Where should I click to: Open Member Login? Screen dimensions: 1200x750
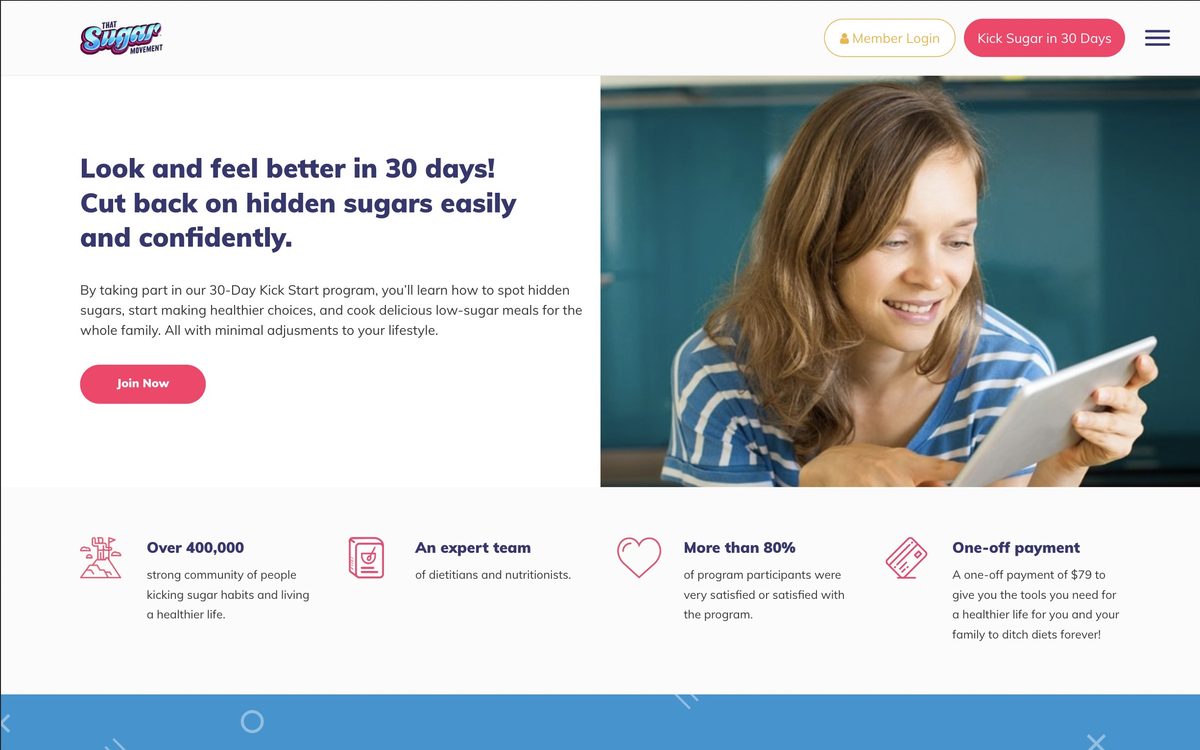tap(889, 38)
